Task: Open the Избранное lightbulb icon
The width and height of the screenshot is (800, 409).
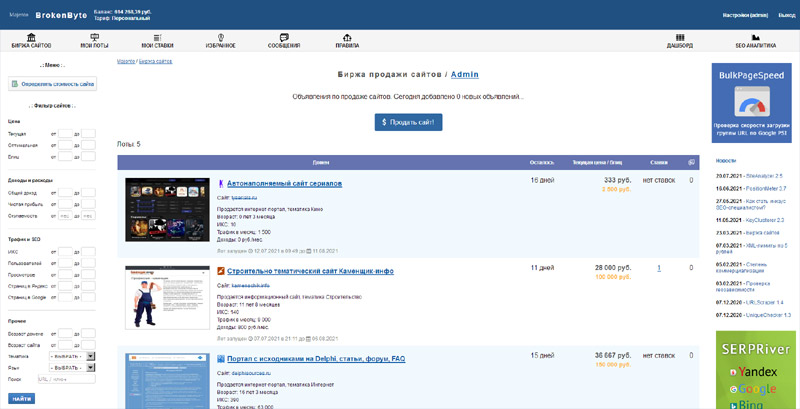Action: [x=221, y=37]
